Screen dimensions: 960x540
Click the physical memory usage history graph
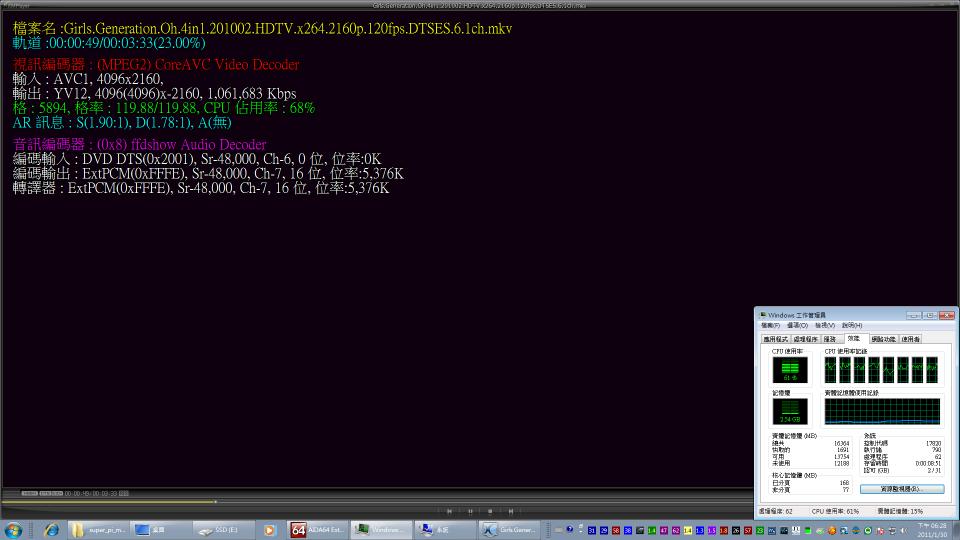tap(882, 411)
